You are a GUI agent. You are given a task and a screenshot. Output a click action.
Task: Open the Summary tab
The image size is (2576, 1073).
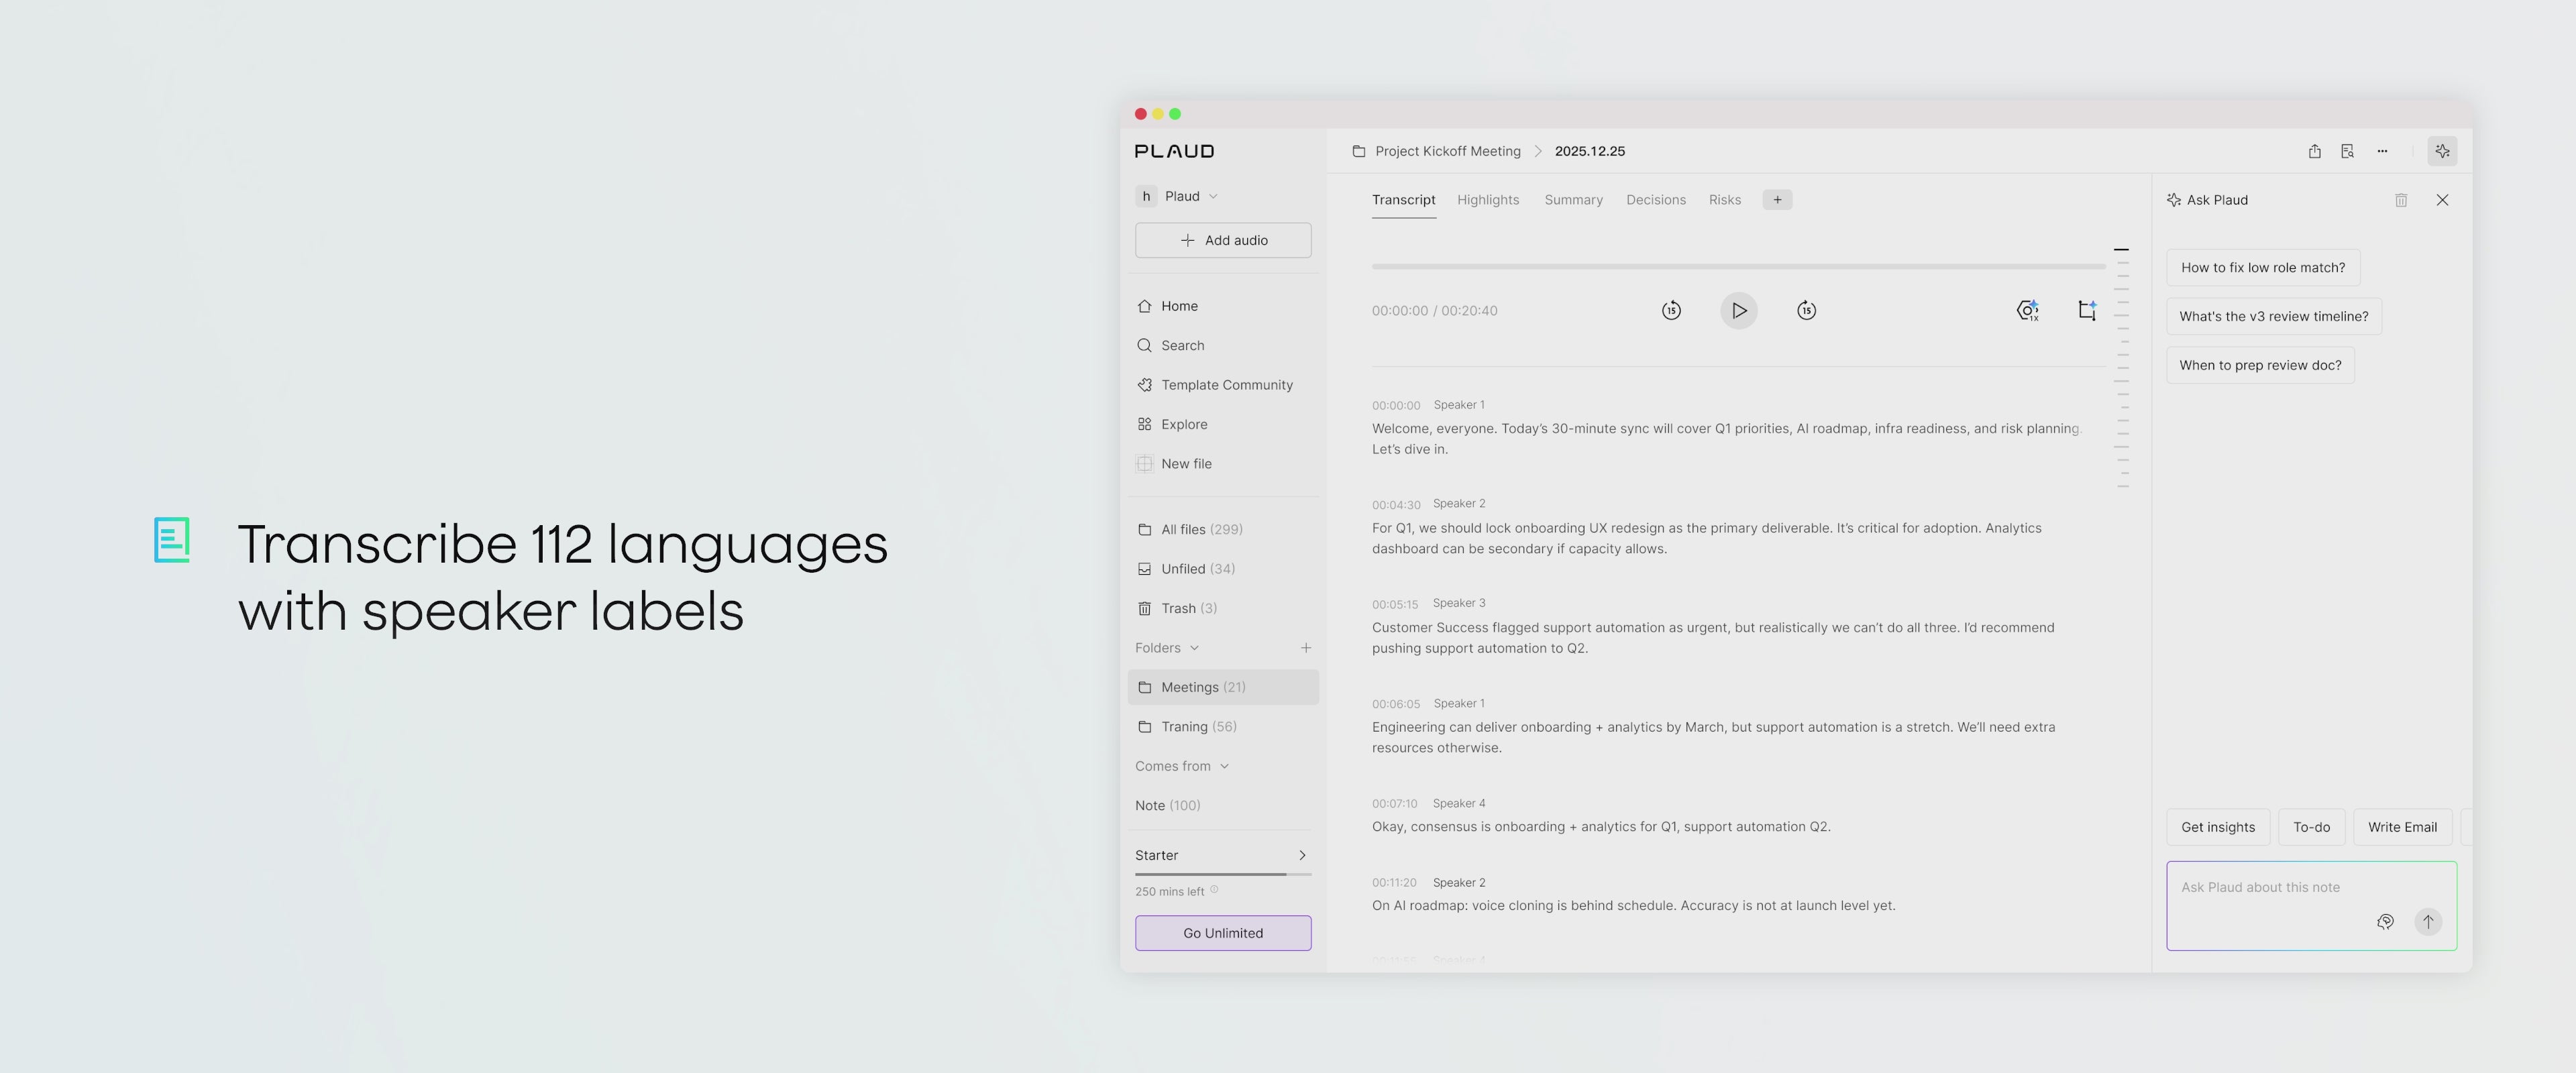(x=1573, y=200)
